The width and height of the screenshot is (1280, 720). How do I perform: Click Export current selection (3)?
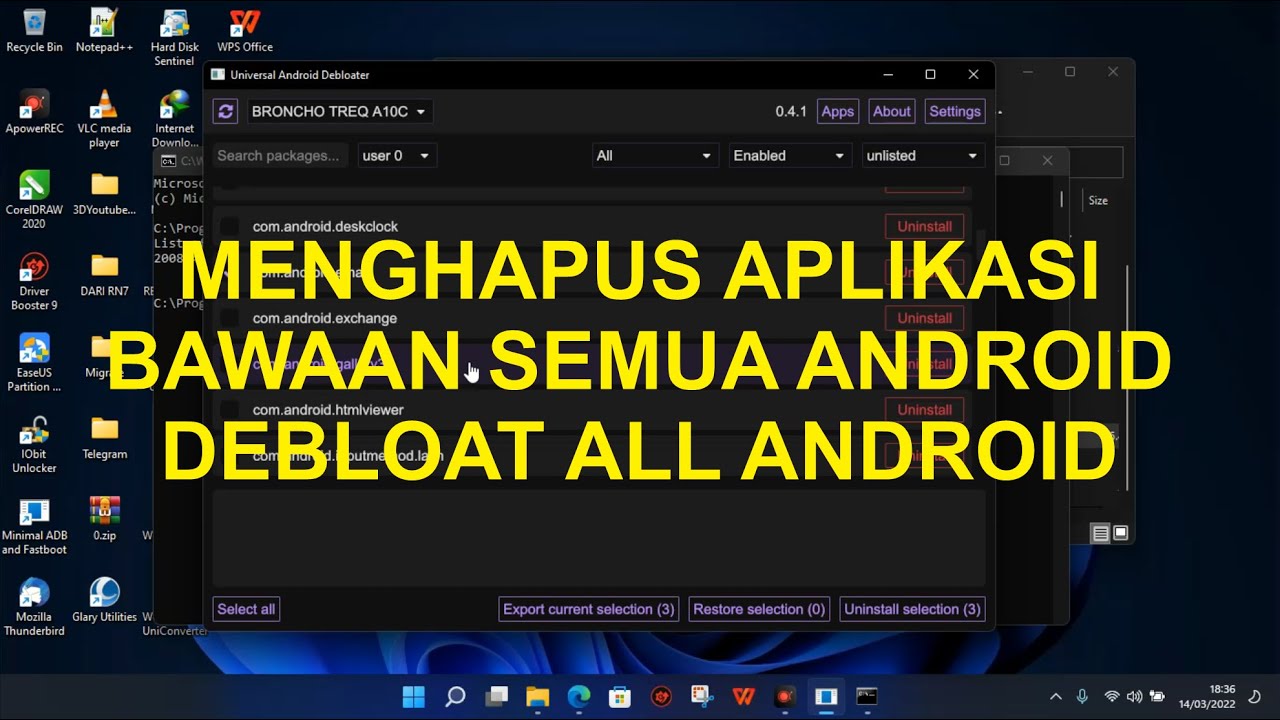[589, 609]
